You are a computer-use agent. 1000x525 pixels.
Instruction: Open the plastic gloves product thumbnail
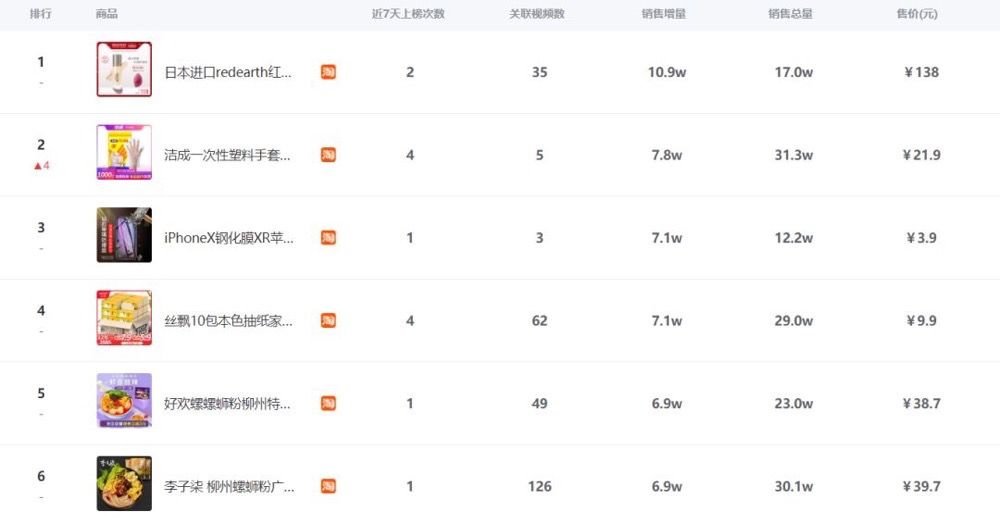(124, 152)
